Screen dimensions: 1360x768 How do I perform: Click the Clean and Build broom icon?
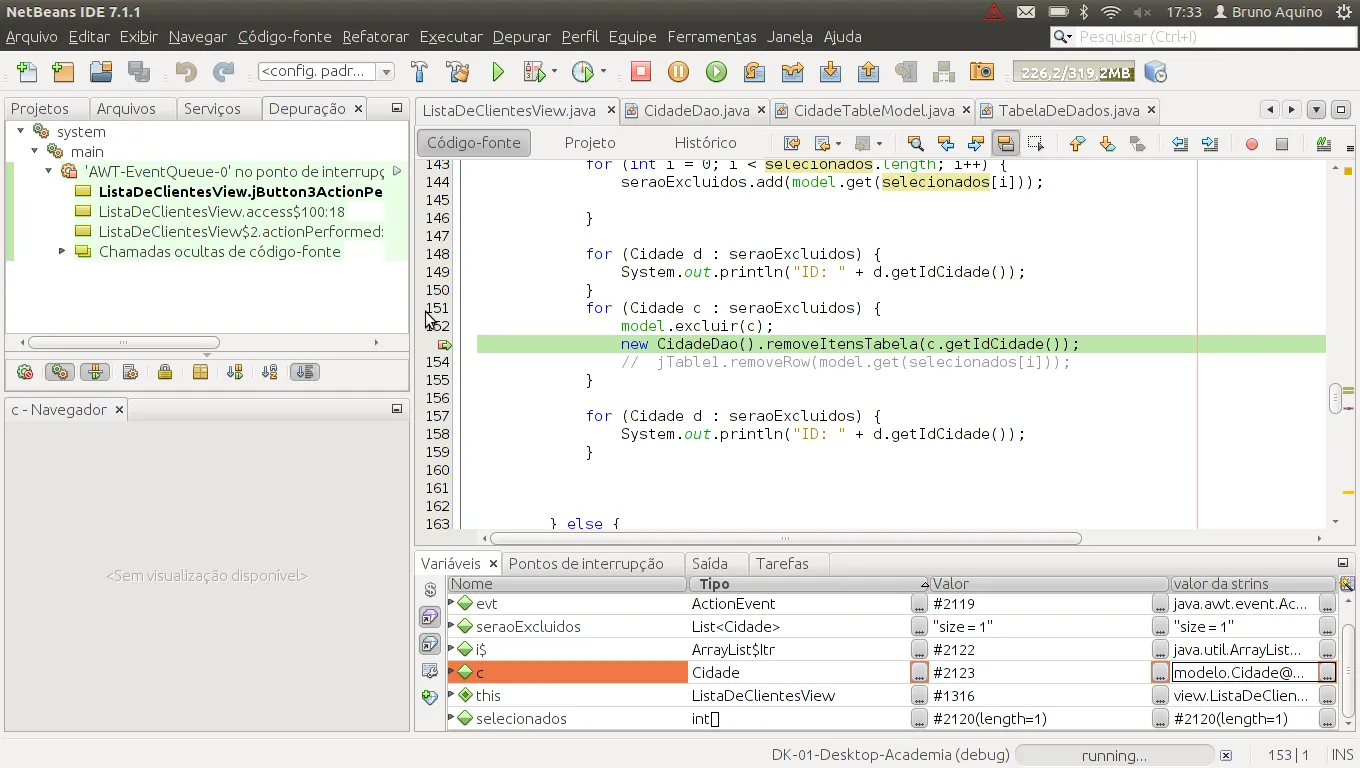click(x=458, y=72)
